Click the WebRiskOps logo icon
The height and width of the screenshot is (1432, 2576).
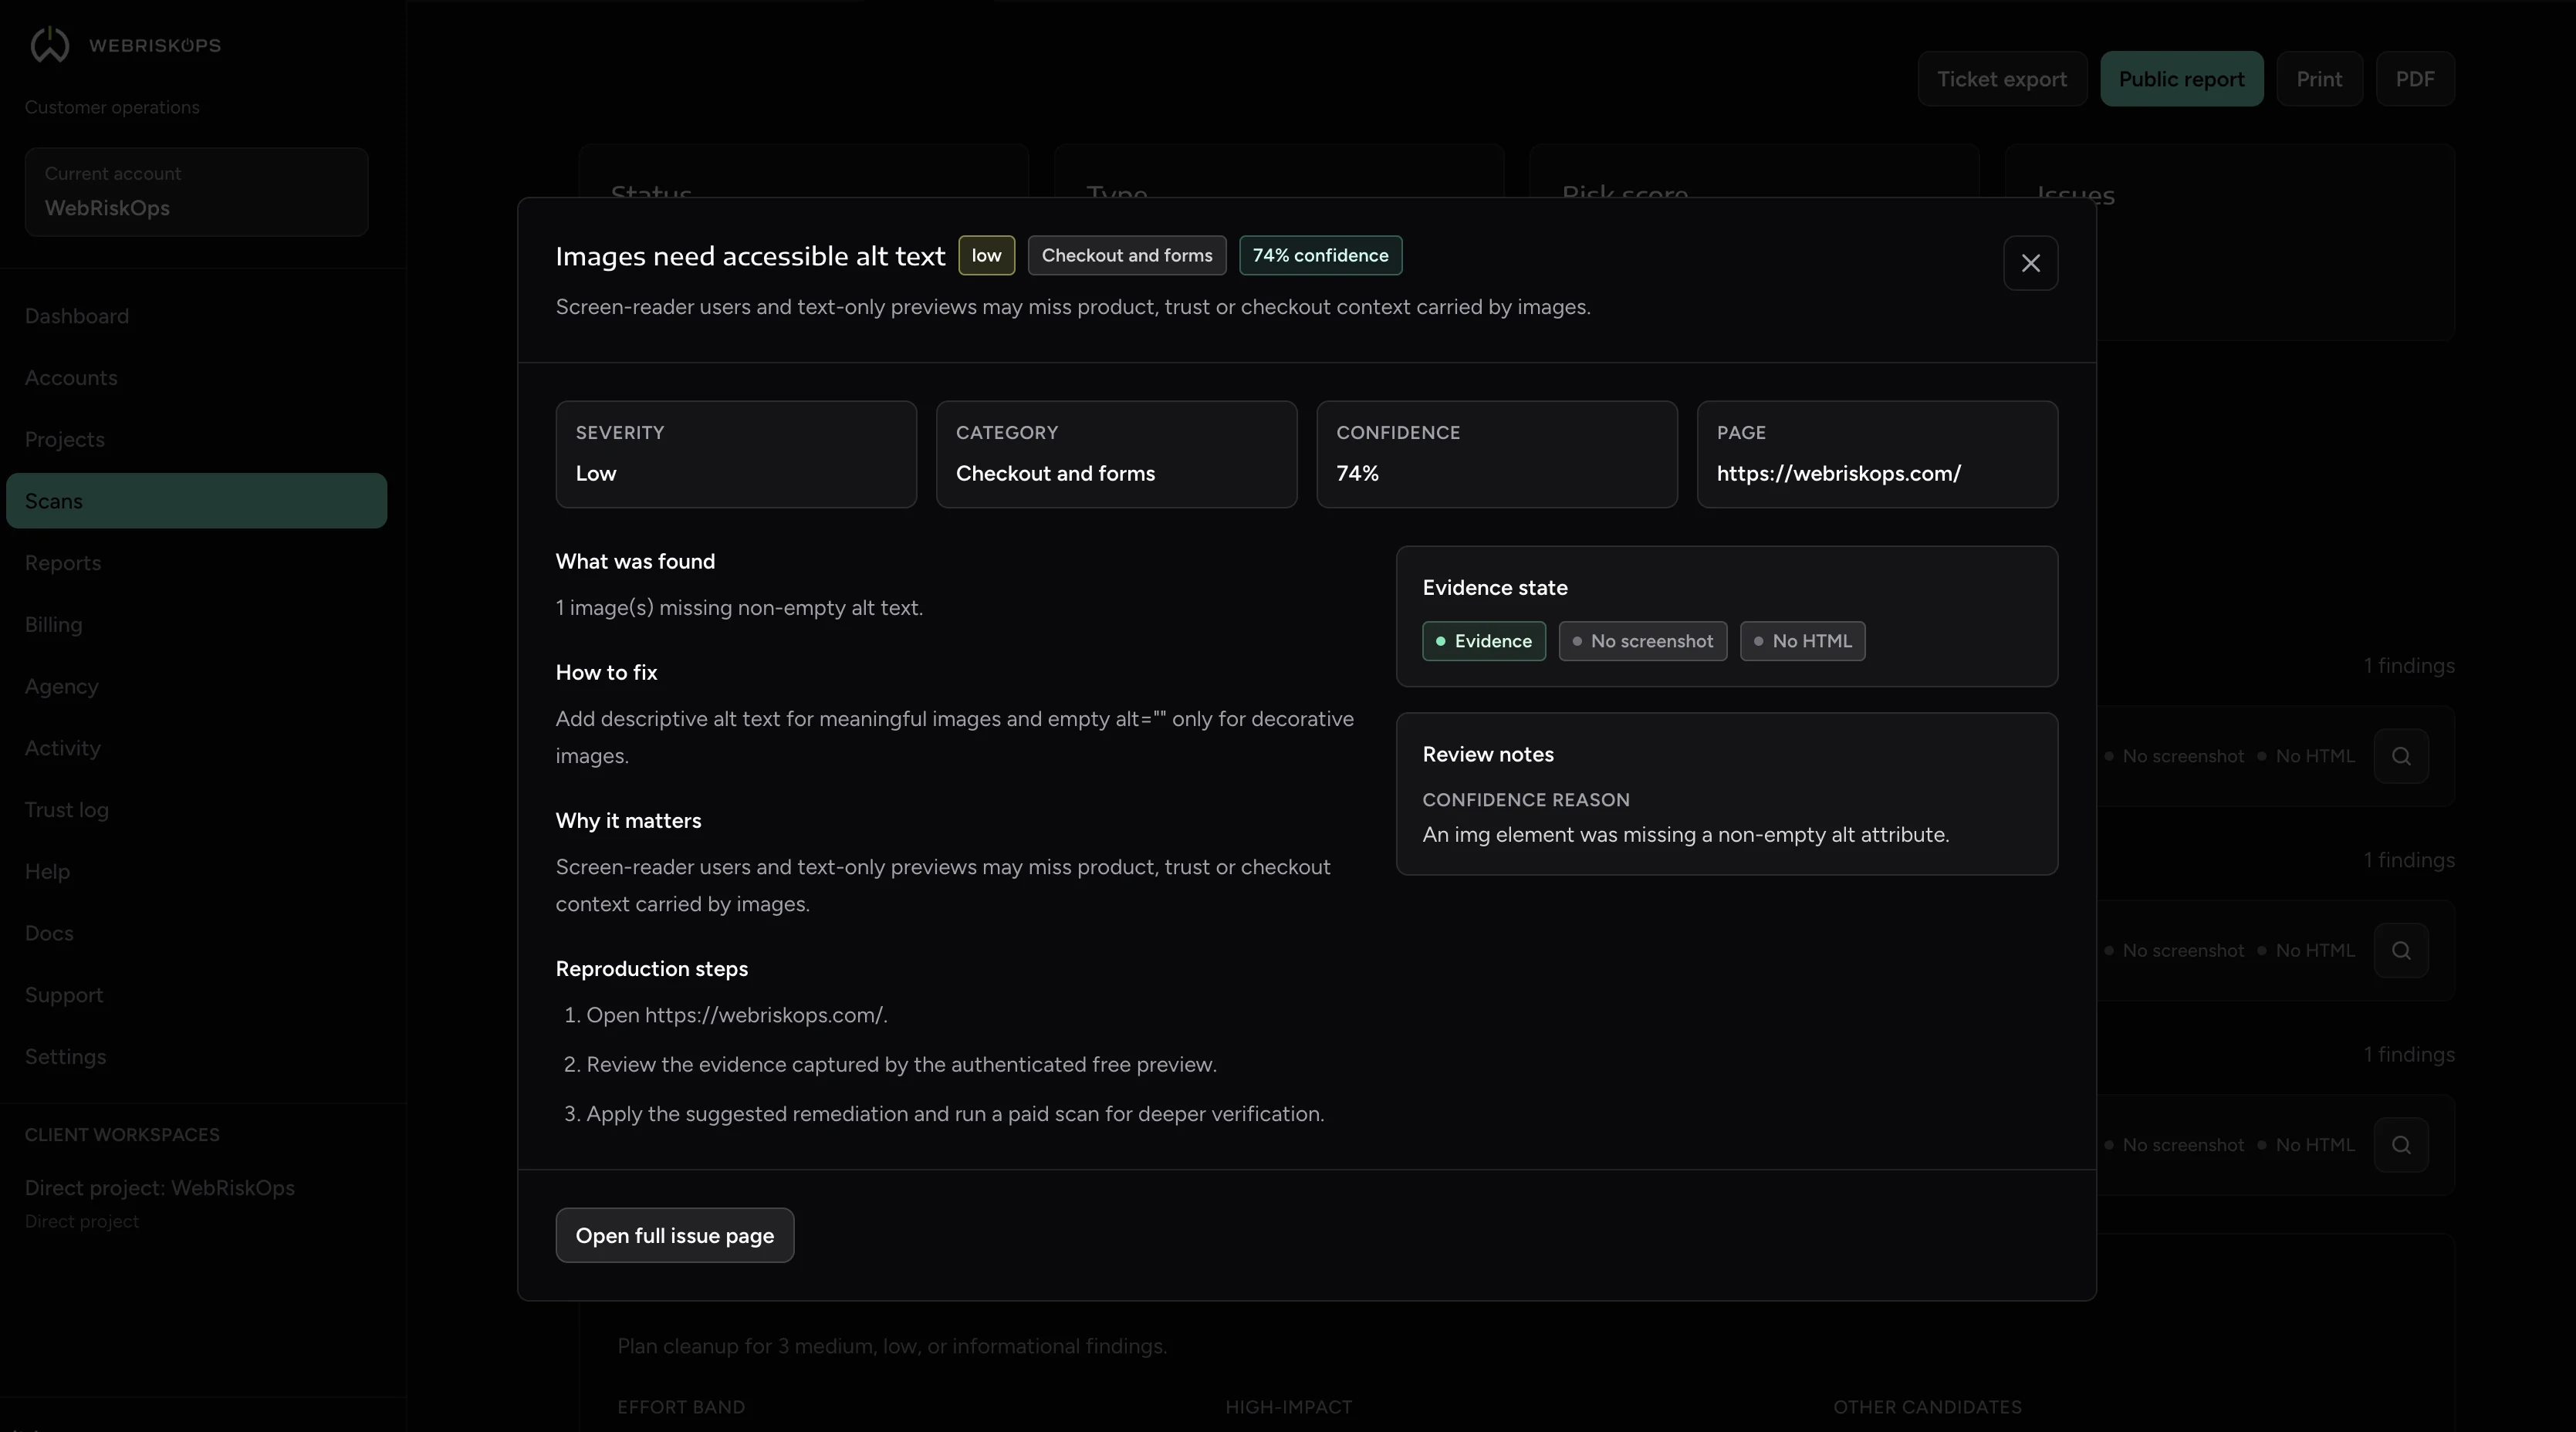[x=49, y=45]
